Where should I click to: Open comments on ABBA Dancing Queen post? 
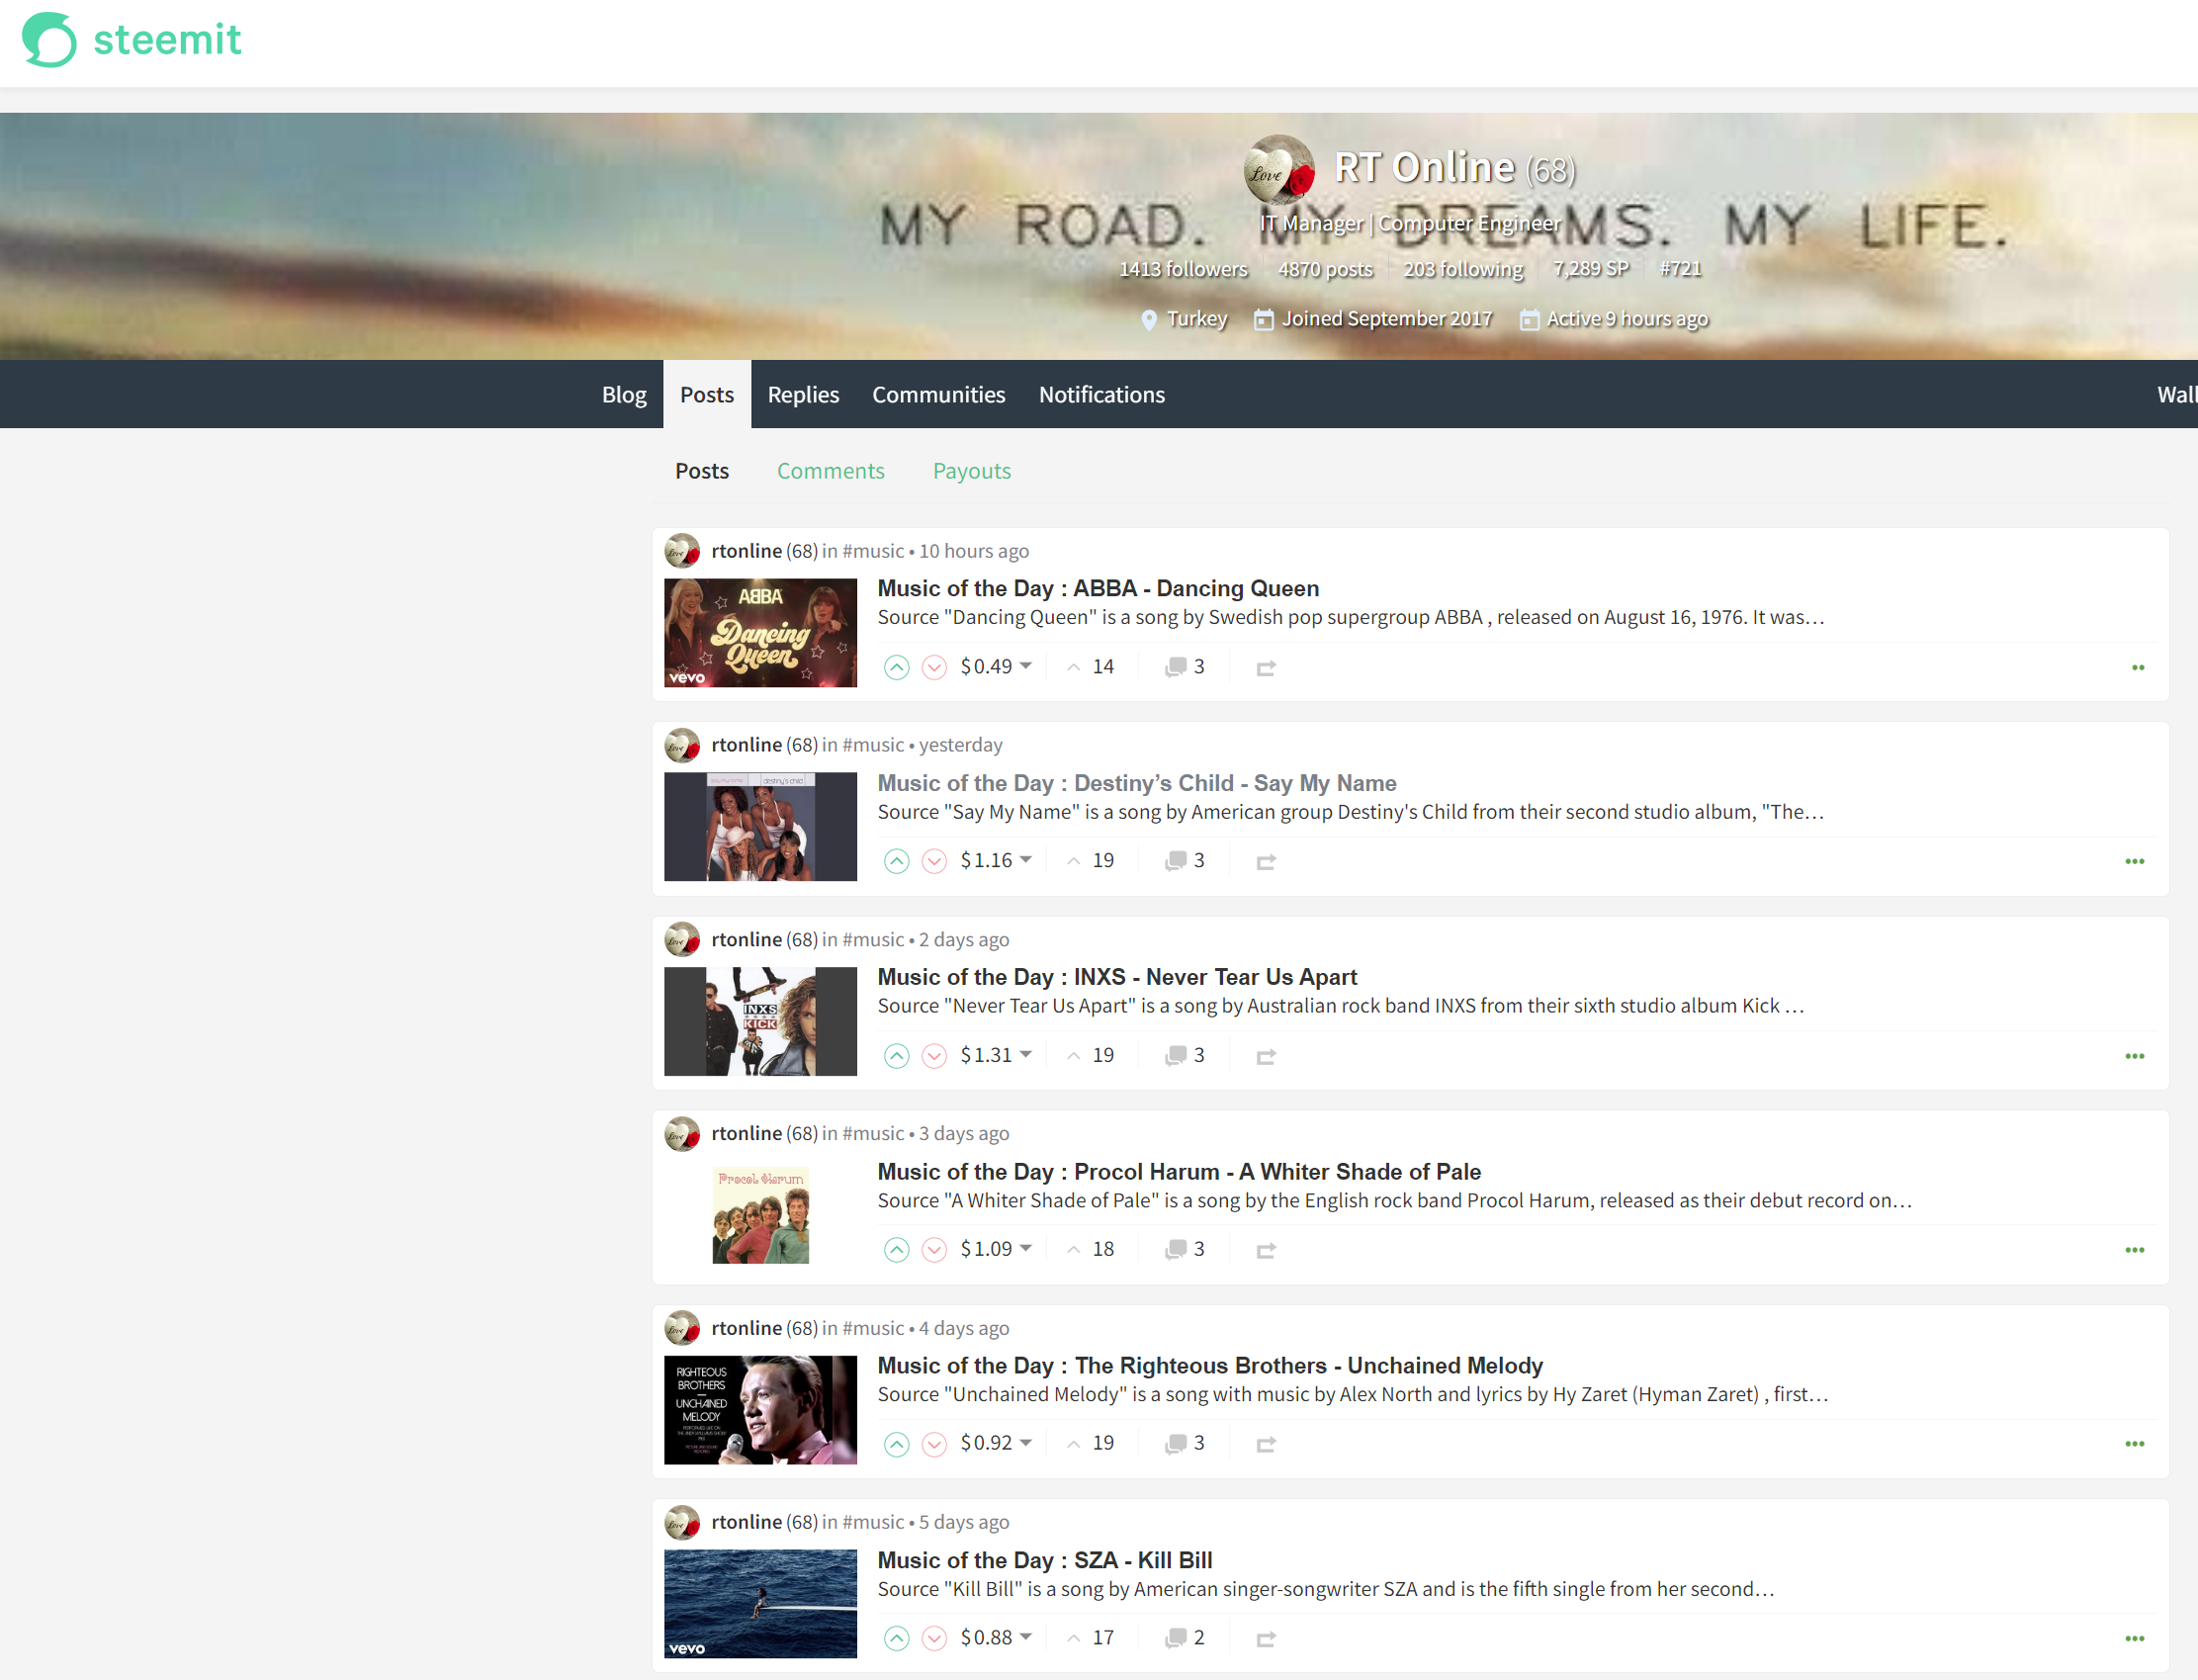click(x=1185, y=667)
